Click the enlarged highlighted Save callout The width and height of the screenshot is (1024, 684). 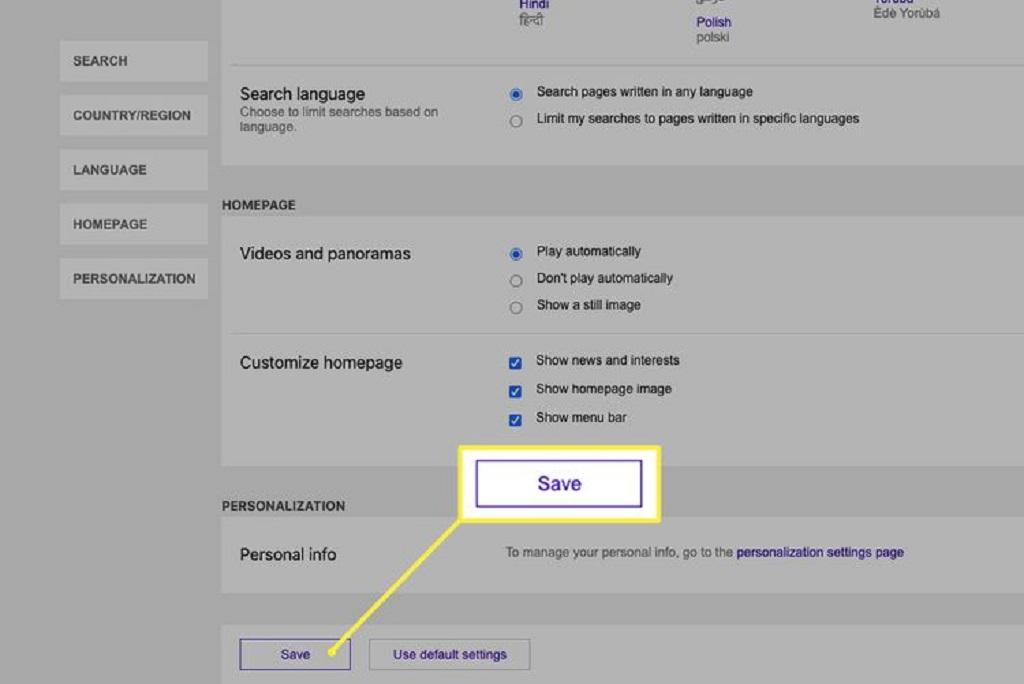tap(559, 484)
